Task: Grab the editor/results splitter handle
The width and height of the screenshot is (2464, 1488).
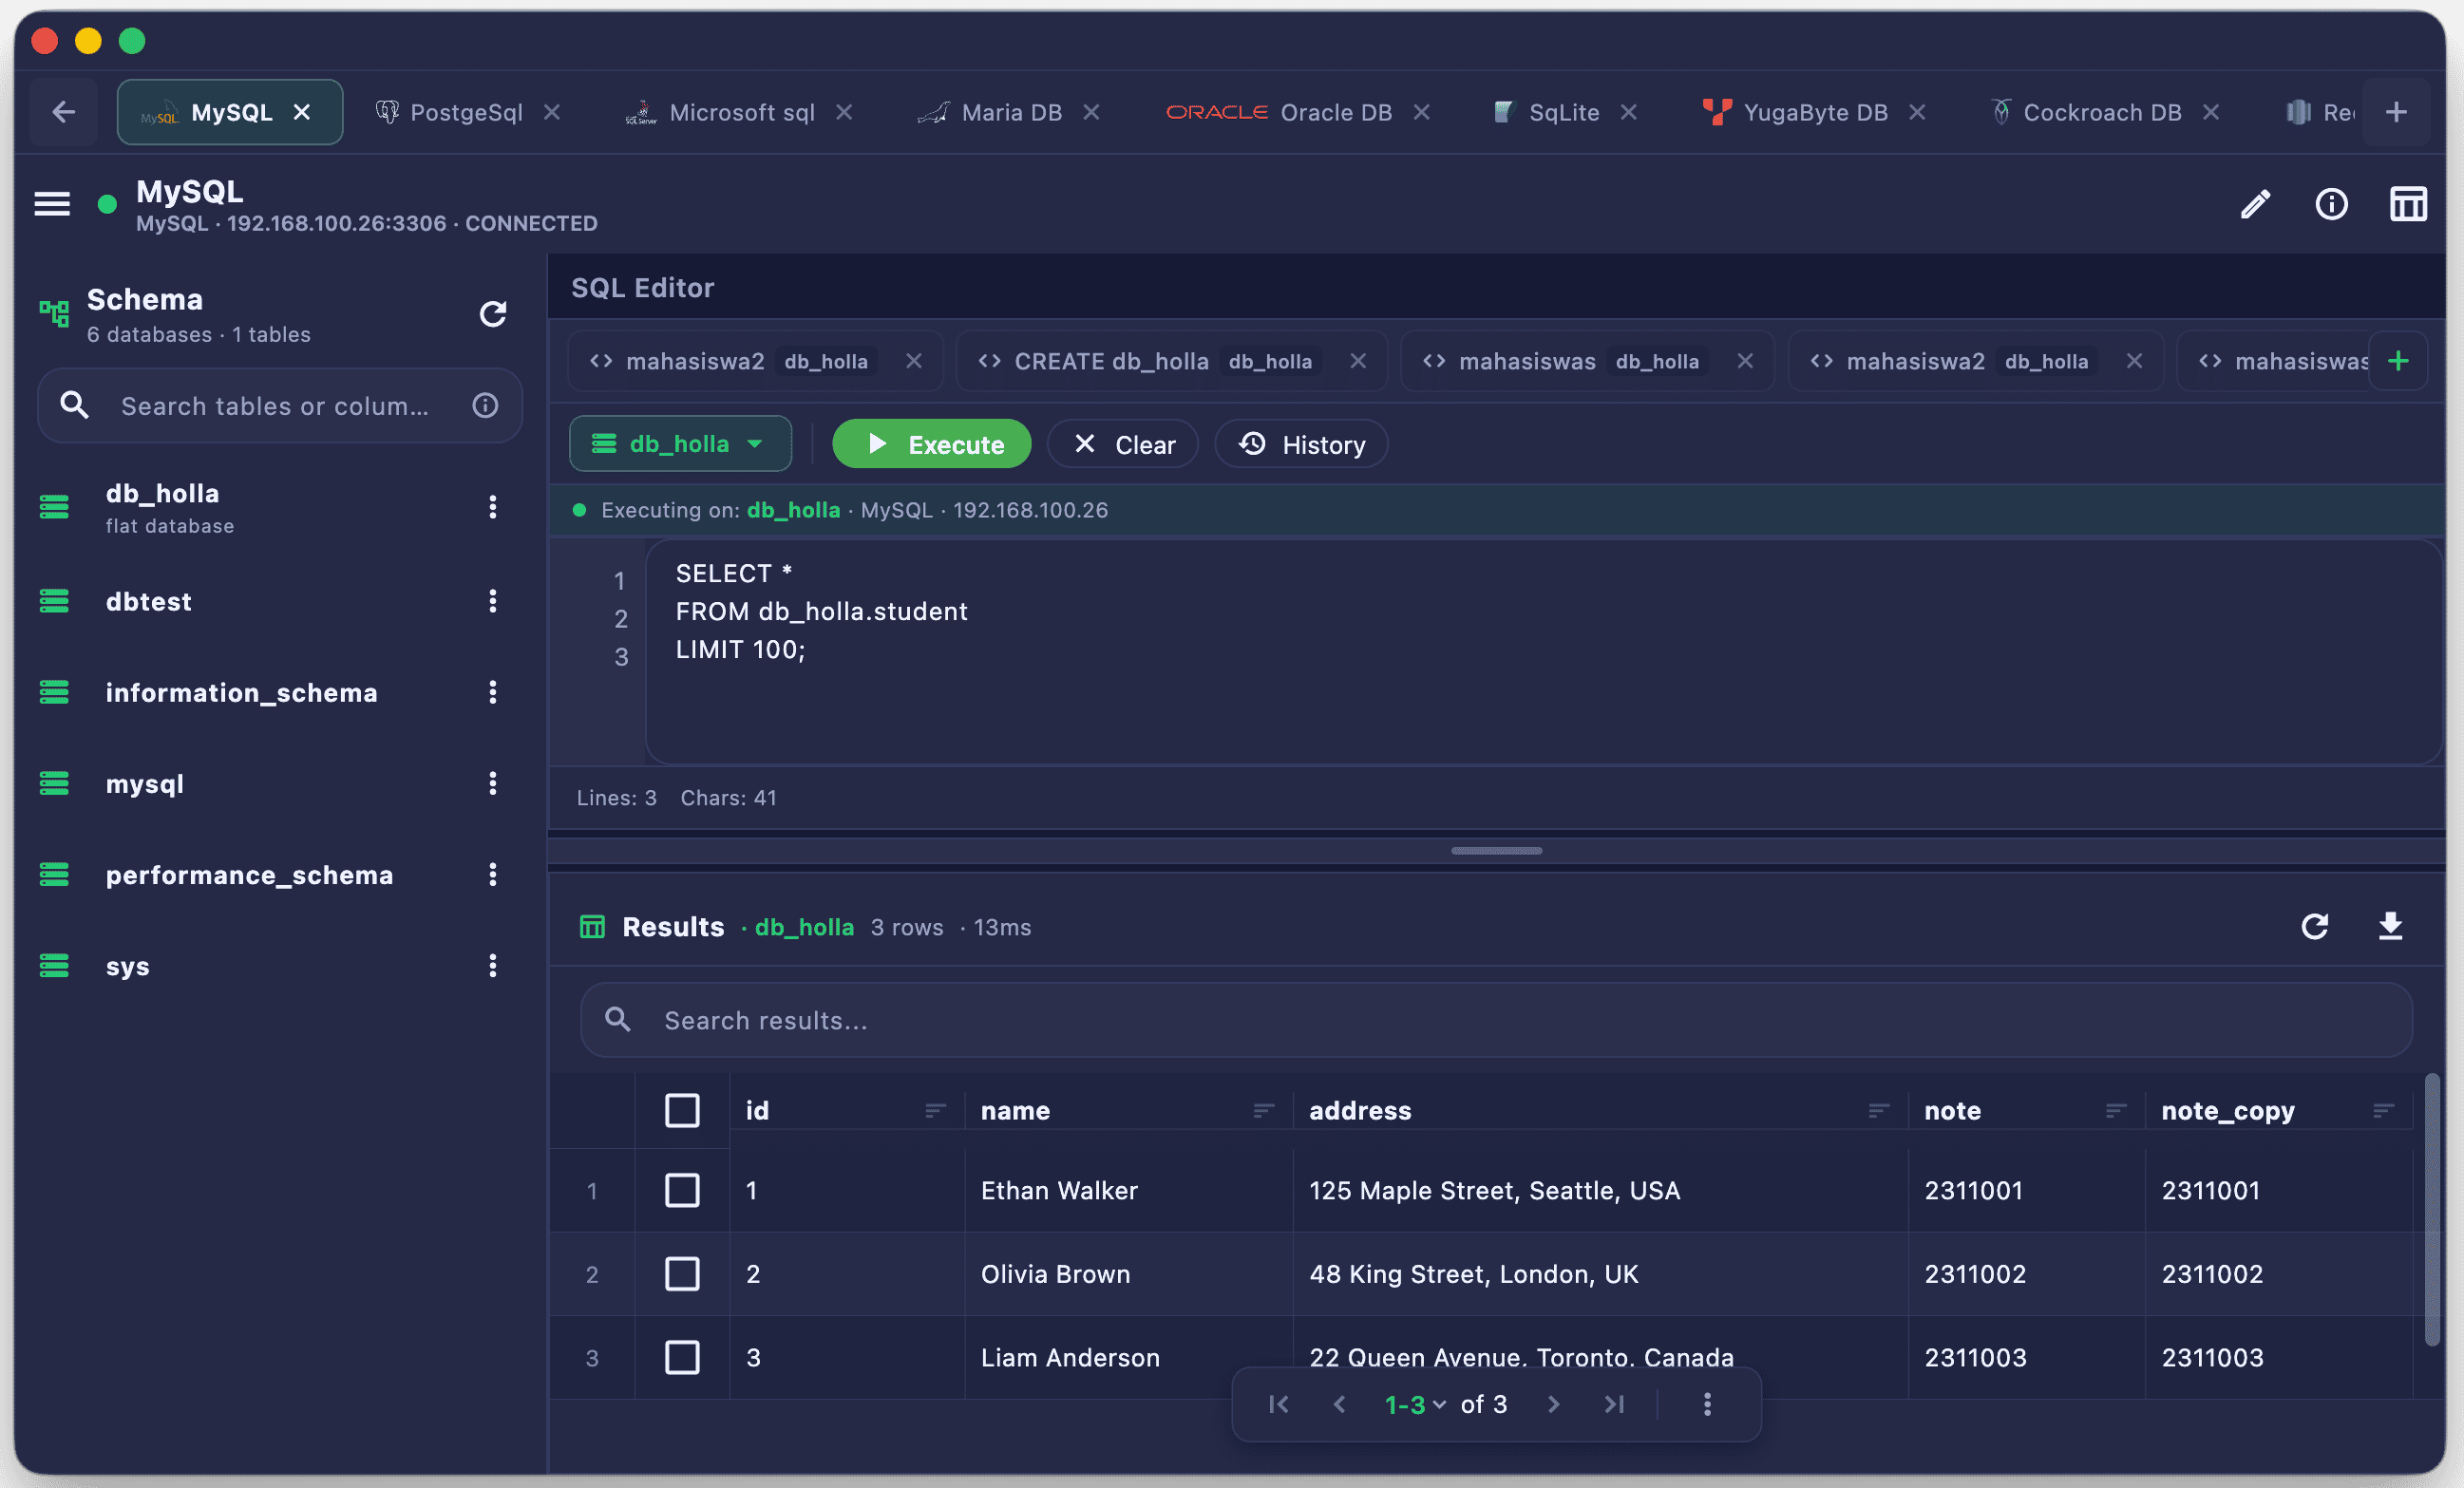Action: pyautogui.click(x=1496, y=850)
